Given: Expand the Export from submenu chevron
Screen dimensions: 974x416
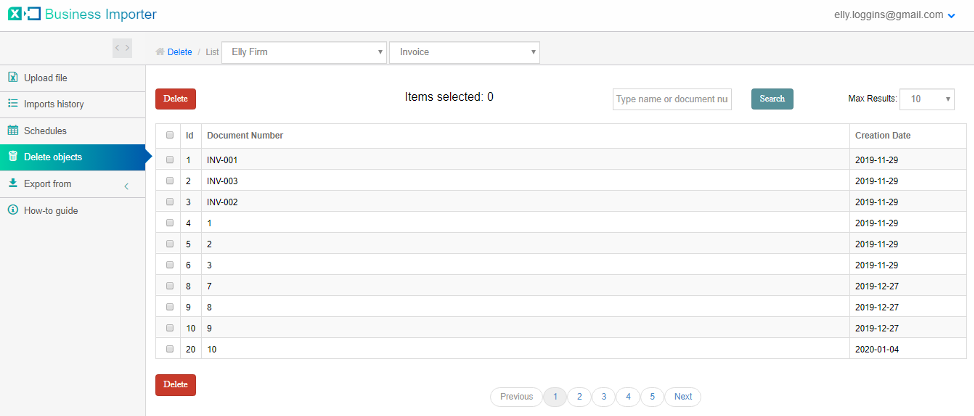Looking at the screenshot, I should 126,186.
